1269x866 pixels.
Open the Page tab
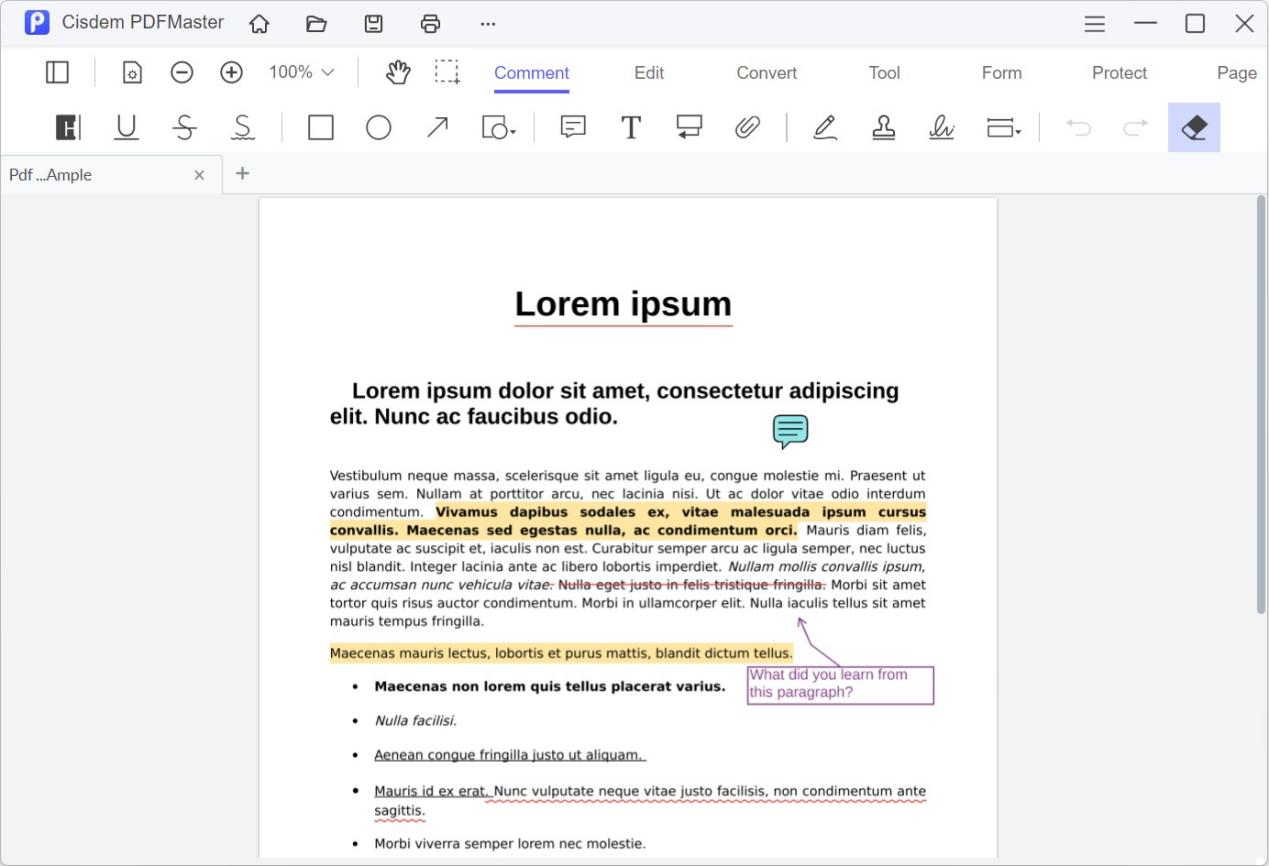pyautogui.click(x=1237, y=73)
